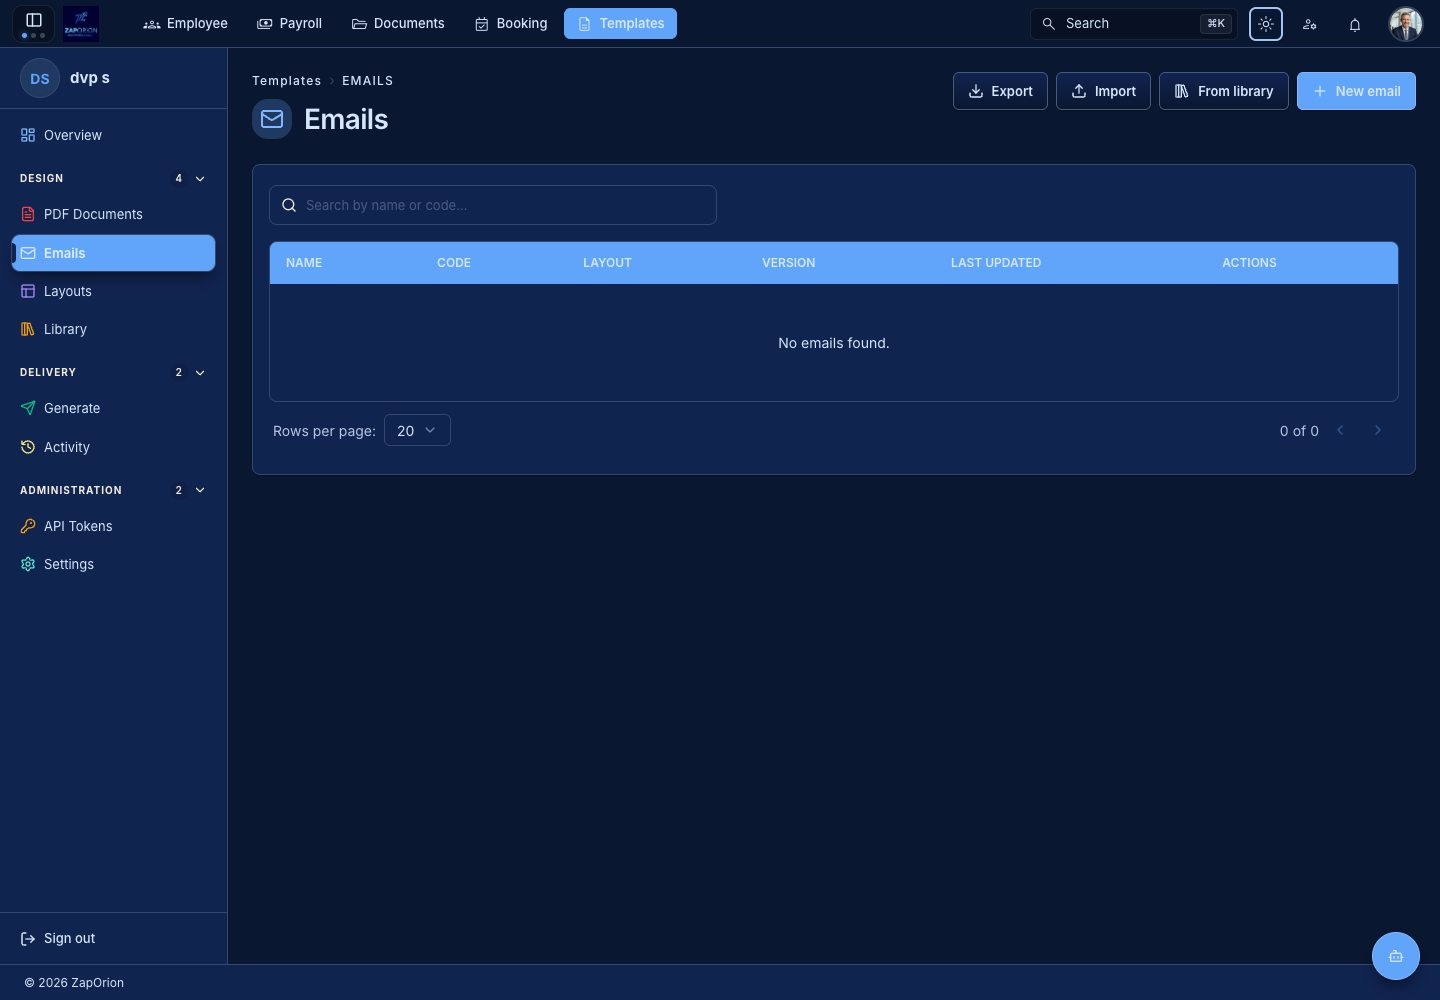This screenshot has height=1000, width=1440.
Task: Open the chatbot assistant button
Action: coord(1396,956)
